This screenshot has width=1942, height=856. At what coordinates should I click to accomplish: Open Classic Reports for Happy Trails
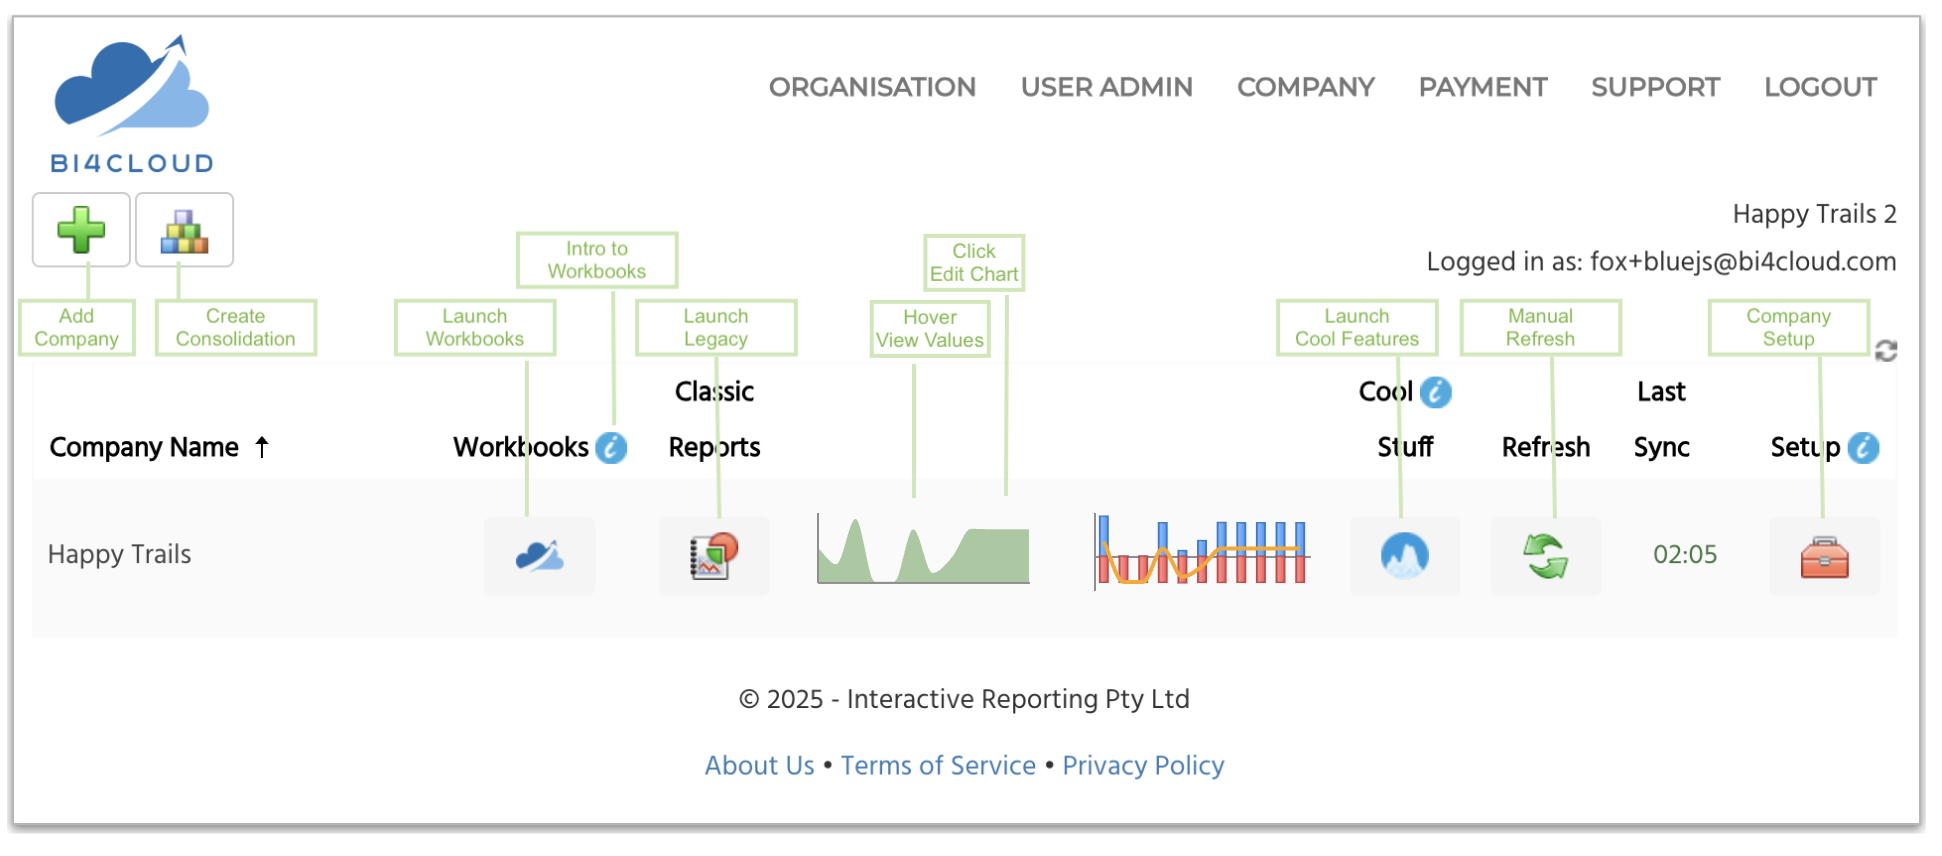(714, 556)
